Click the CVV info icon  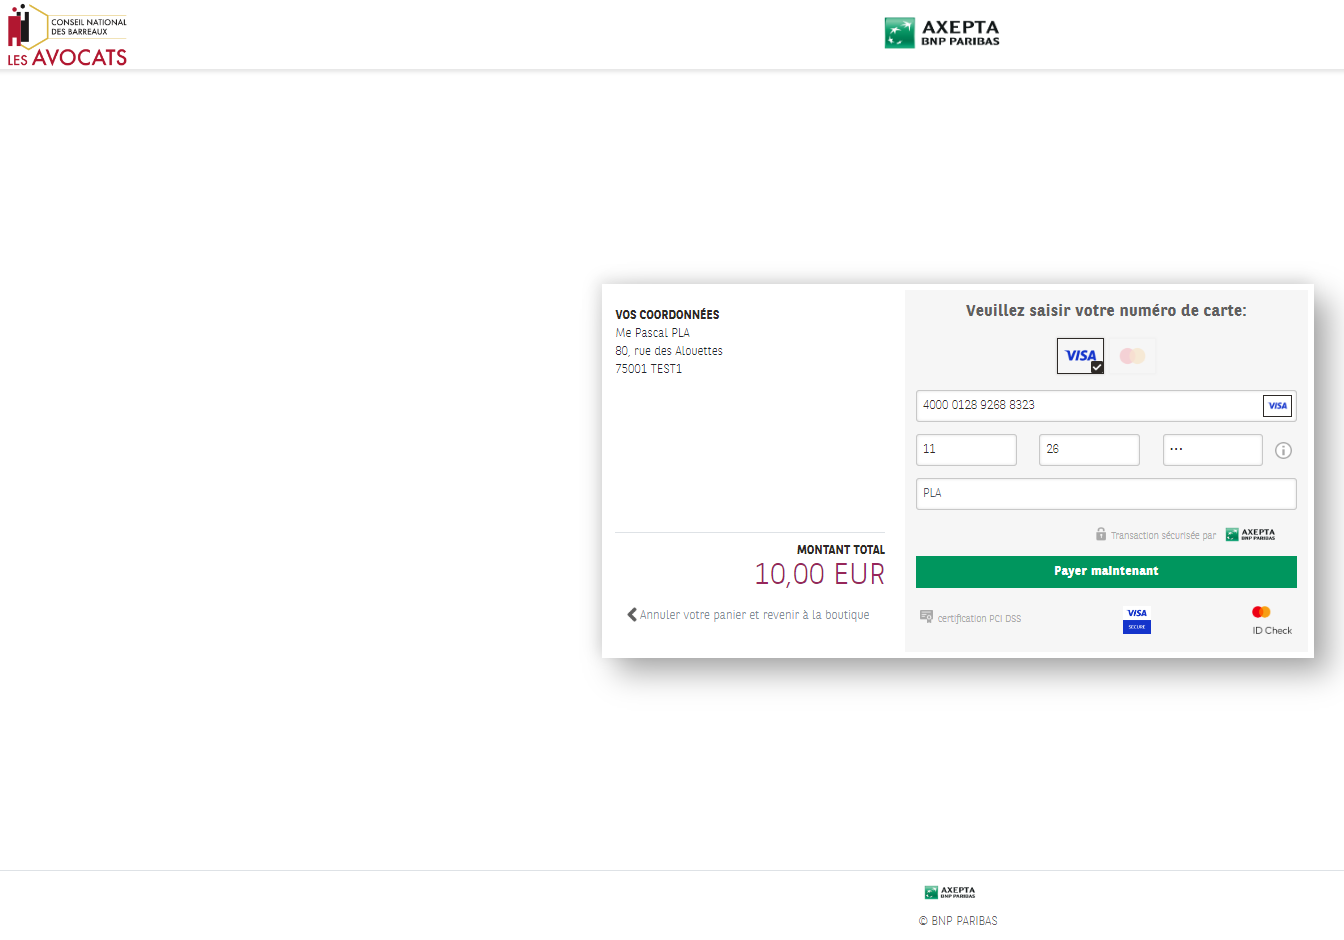[1284, 451]
